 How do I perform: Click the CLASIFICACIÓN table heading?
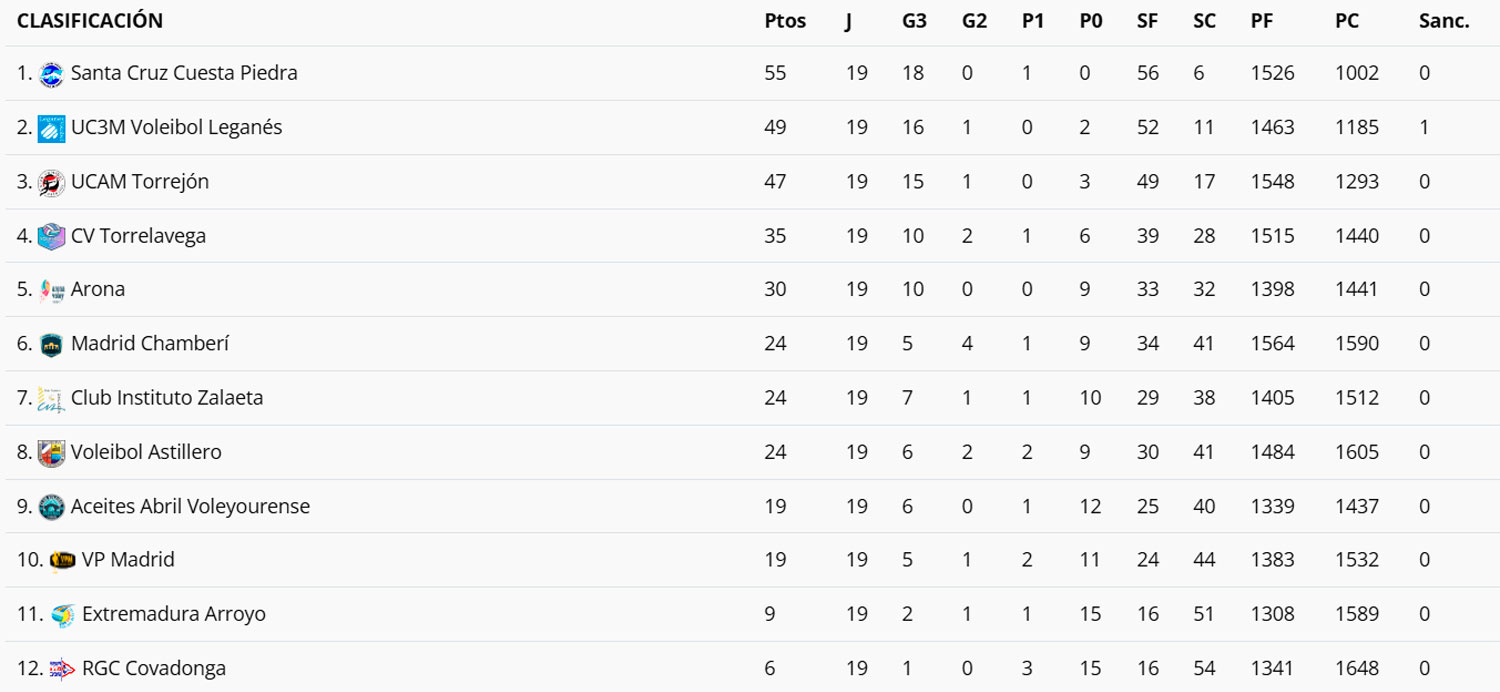click(x=90, y=21)
